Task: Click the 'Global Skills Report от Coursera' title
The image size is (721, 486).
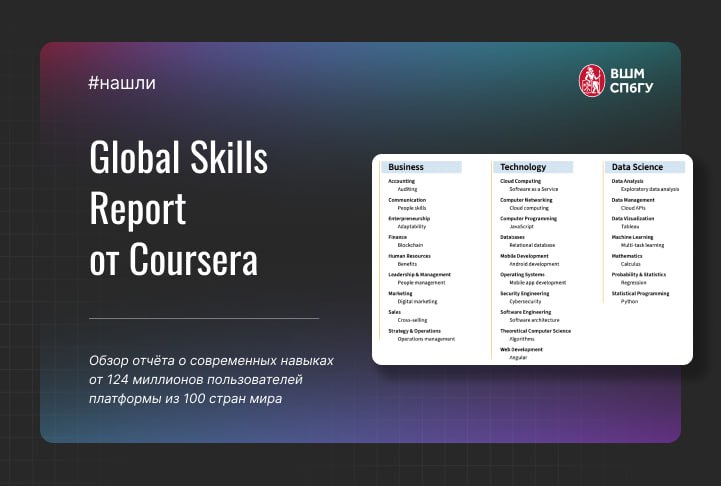Action: coord(178,208)
